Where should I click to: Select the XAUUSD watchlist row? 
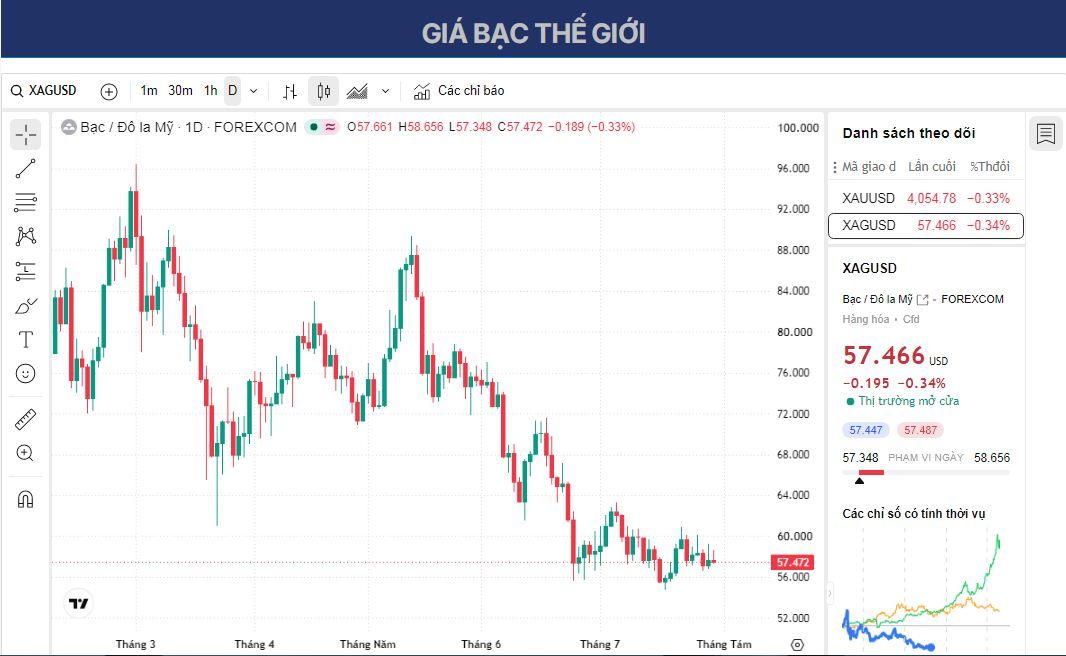925,198
